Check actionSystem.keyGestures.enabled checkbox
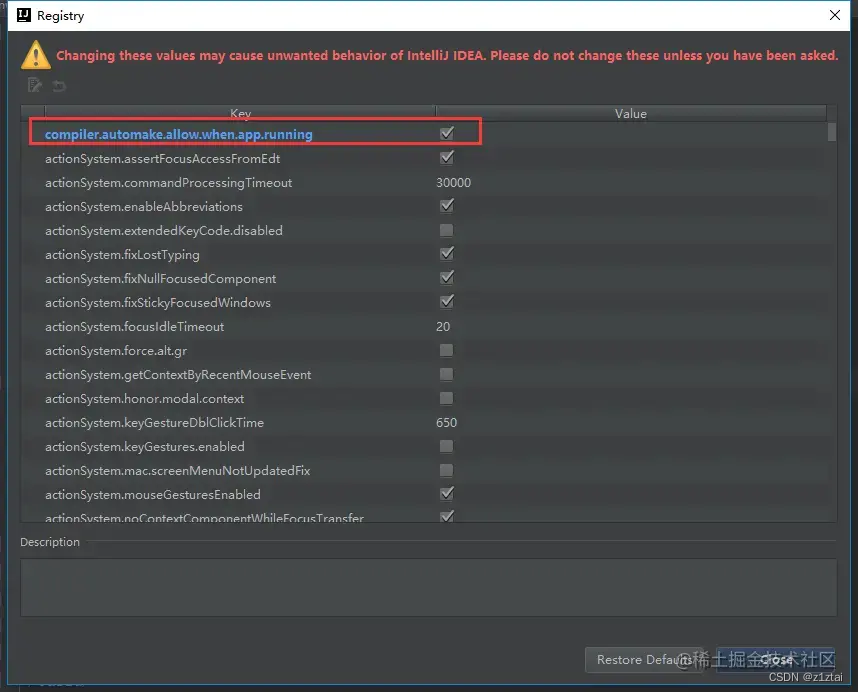The image size is (858, 692). pyautogui.click(x=446, y=446)
